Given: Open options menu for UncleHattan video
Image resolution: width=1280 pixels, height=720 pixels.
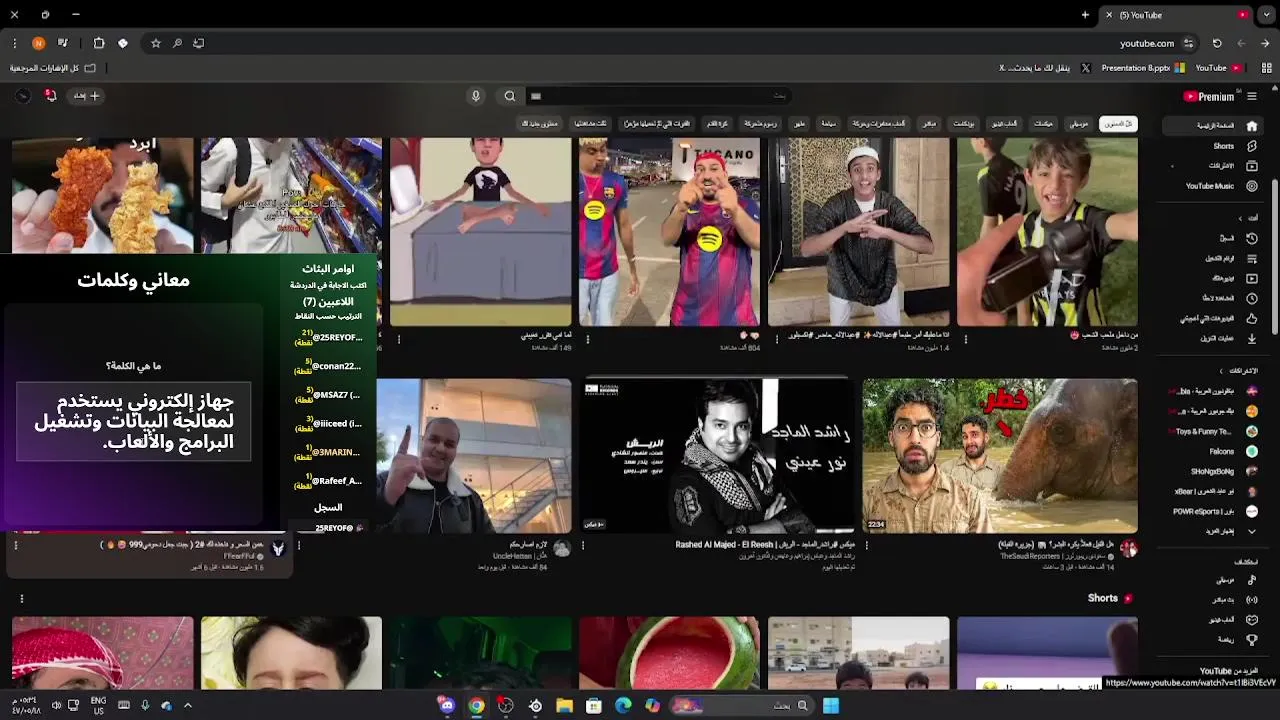Looking at the screenshot, I should point(299,546).
